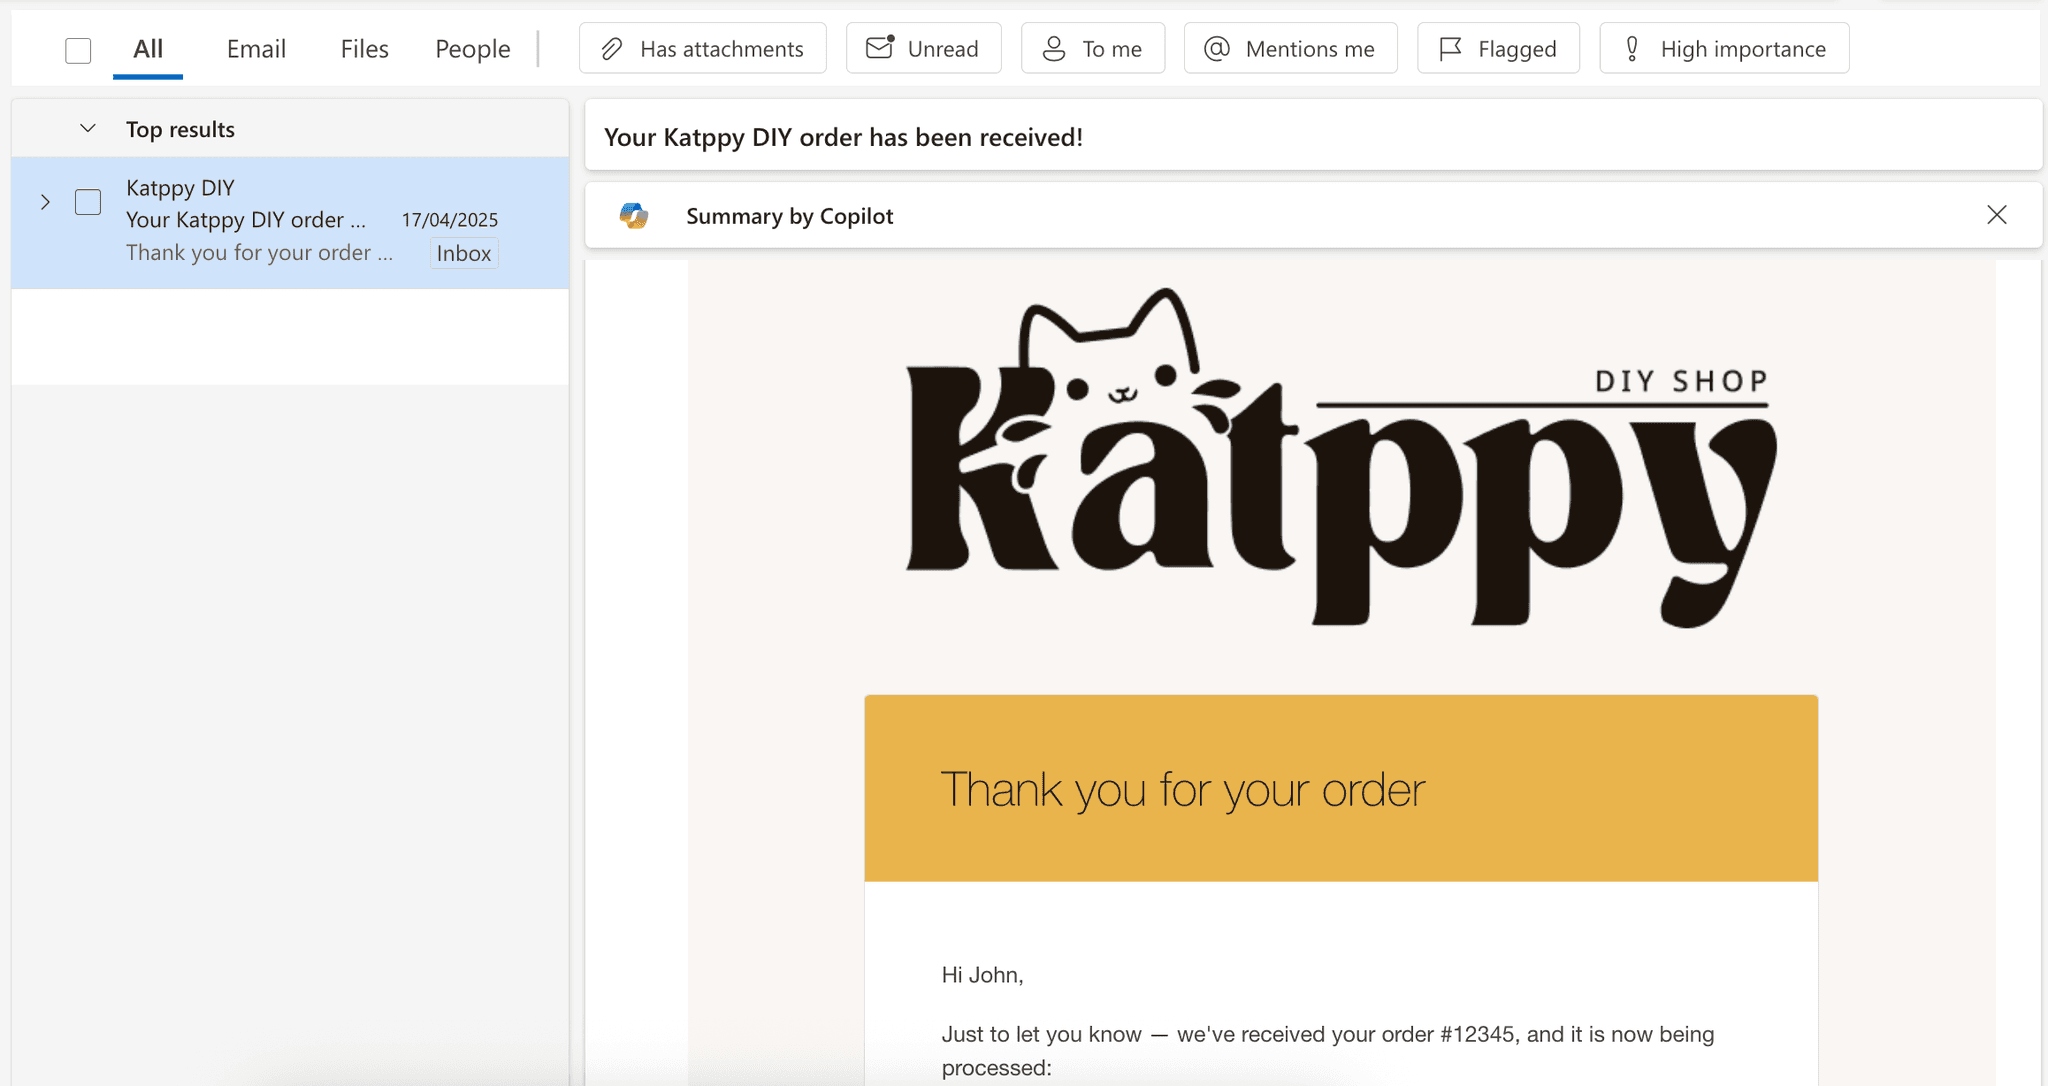Open the Summary by Copilot header

[789, 215]
